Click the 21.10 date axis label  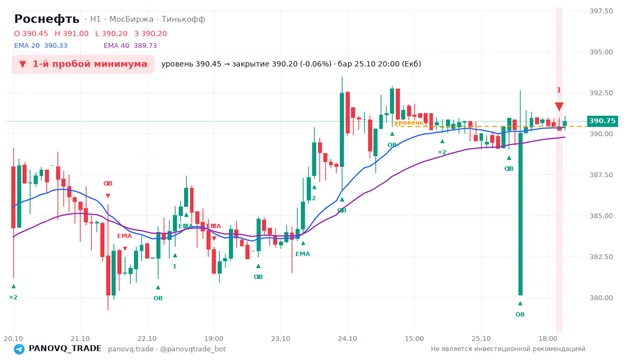click(80, 339)
